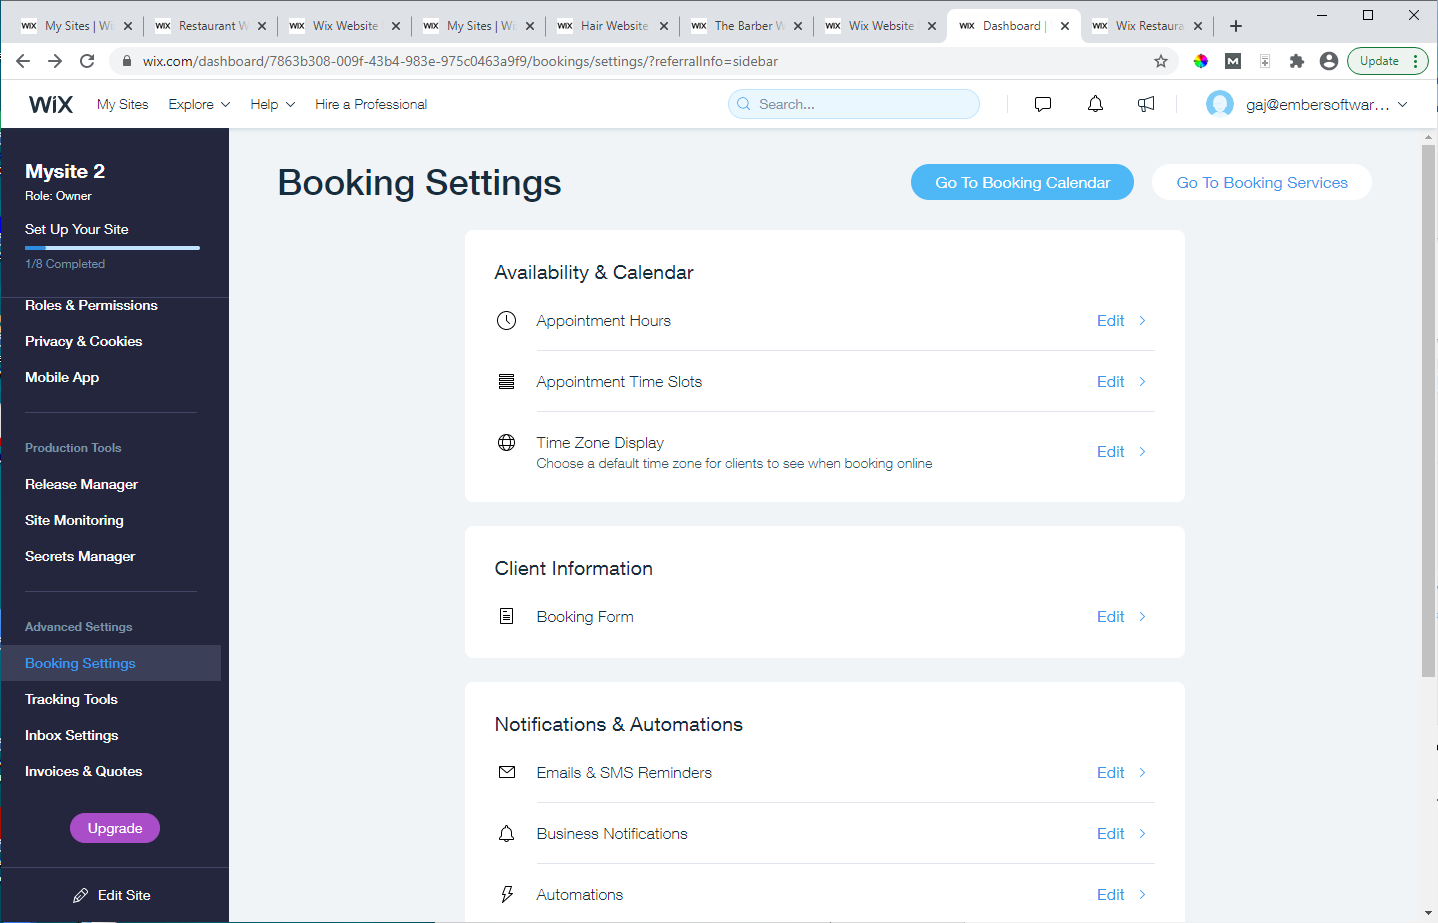The height and width of the screenshot is (923, 1438).
Task: Click the Wix search input field
Action: click(854, 104)
